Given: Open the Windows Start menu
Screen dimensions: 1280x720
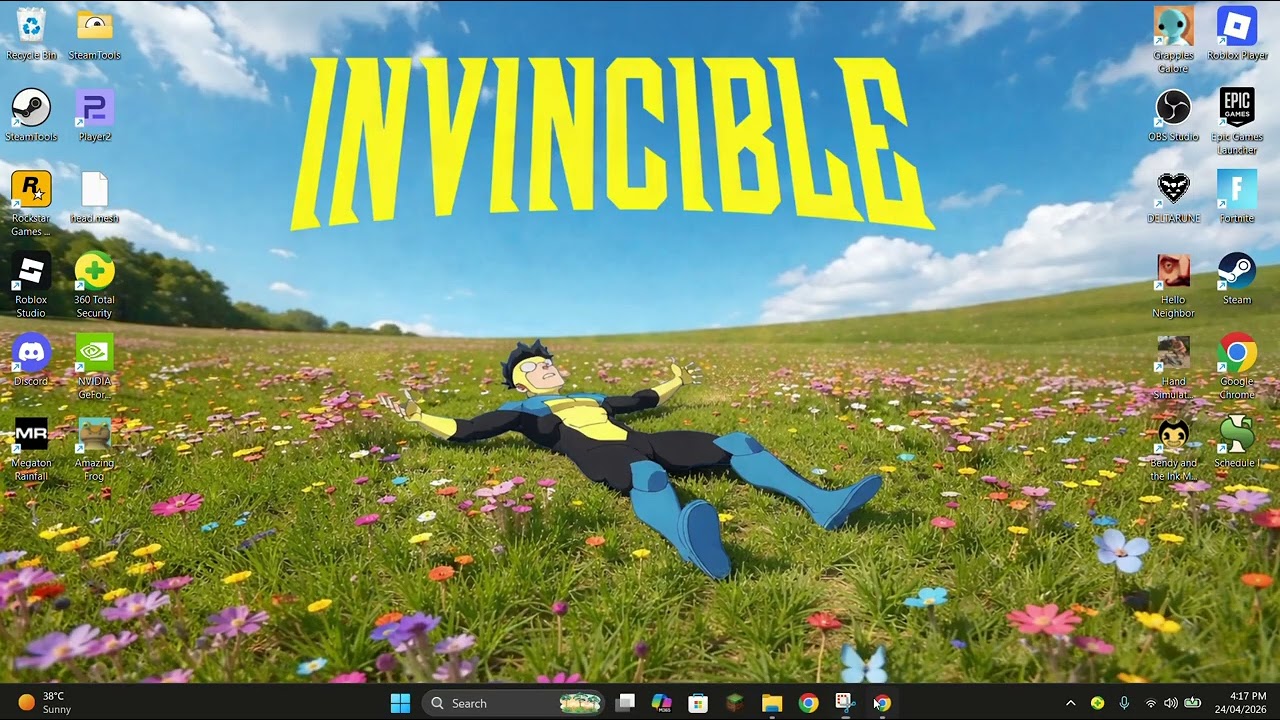Looking at the screenshot, I should coord(400,703).
